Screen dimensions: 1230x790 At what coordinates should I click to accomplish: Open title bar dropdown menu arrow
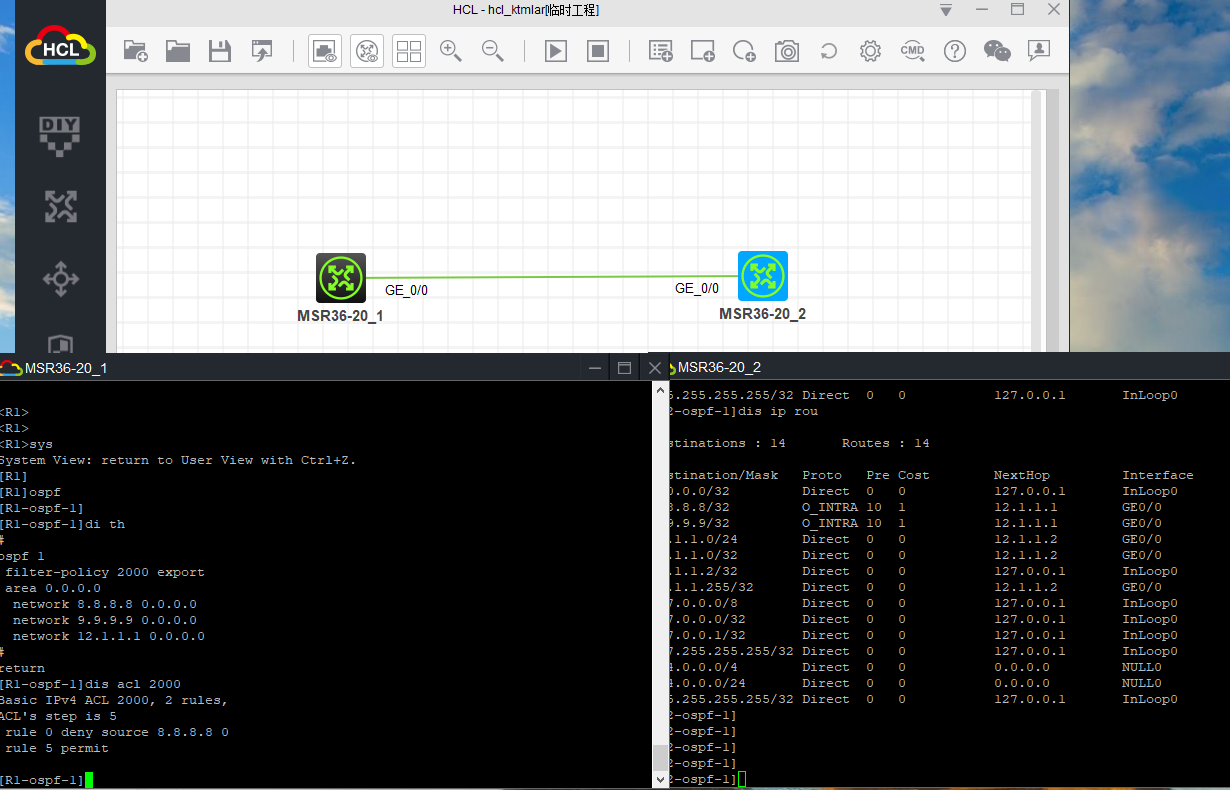(x=946, y=10)
